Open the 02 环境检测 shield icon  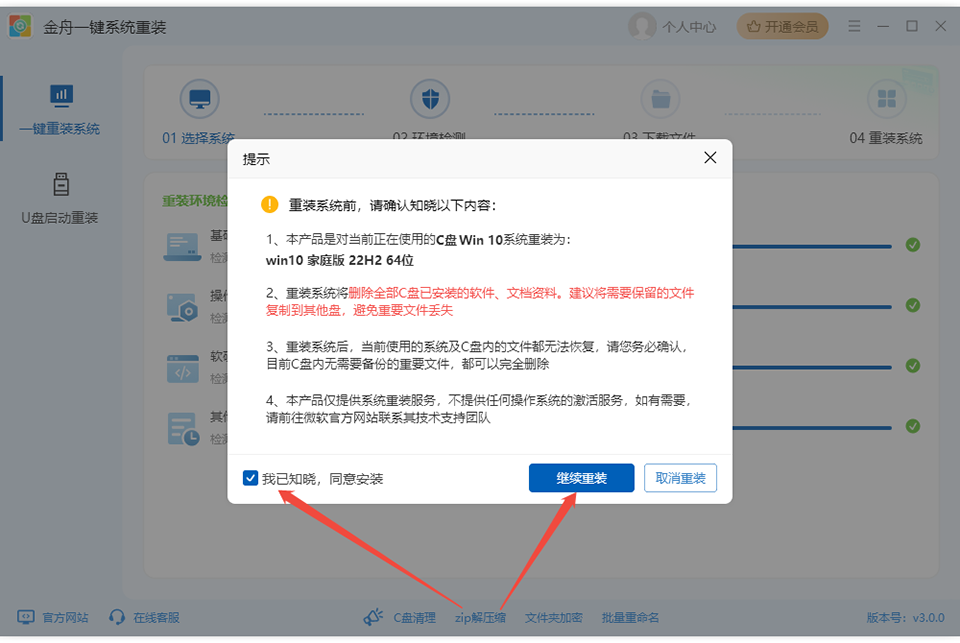tap(430, 98)
